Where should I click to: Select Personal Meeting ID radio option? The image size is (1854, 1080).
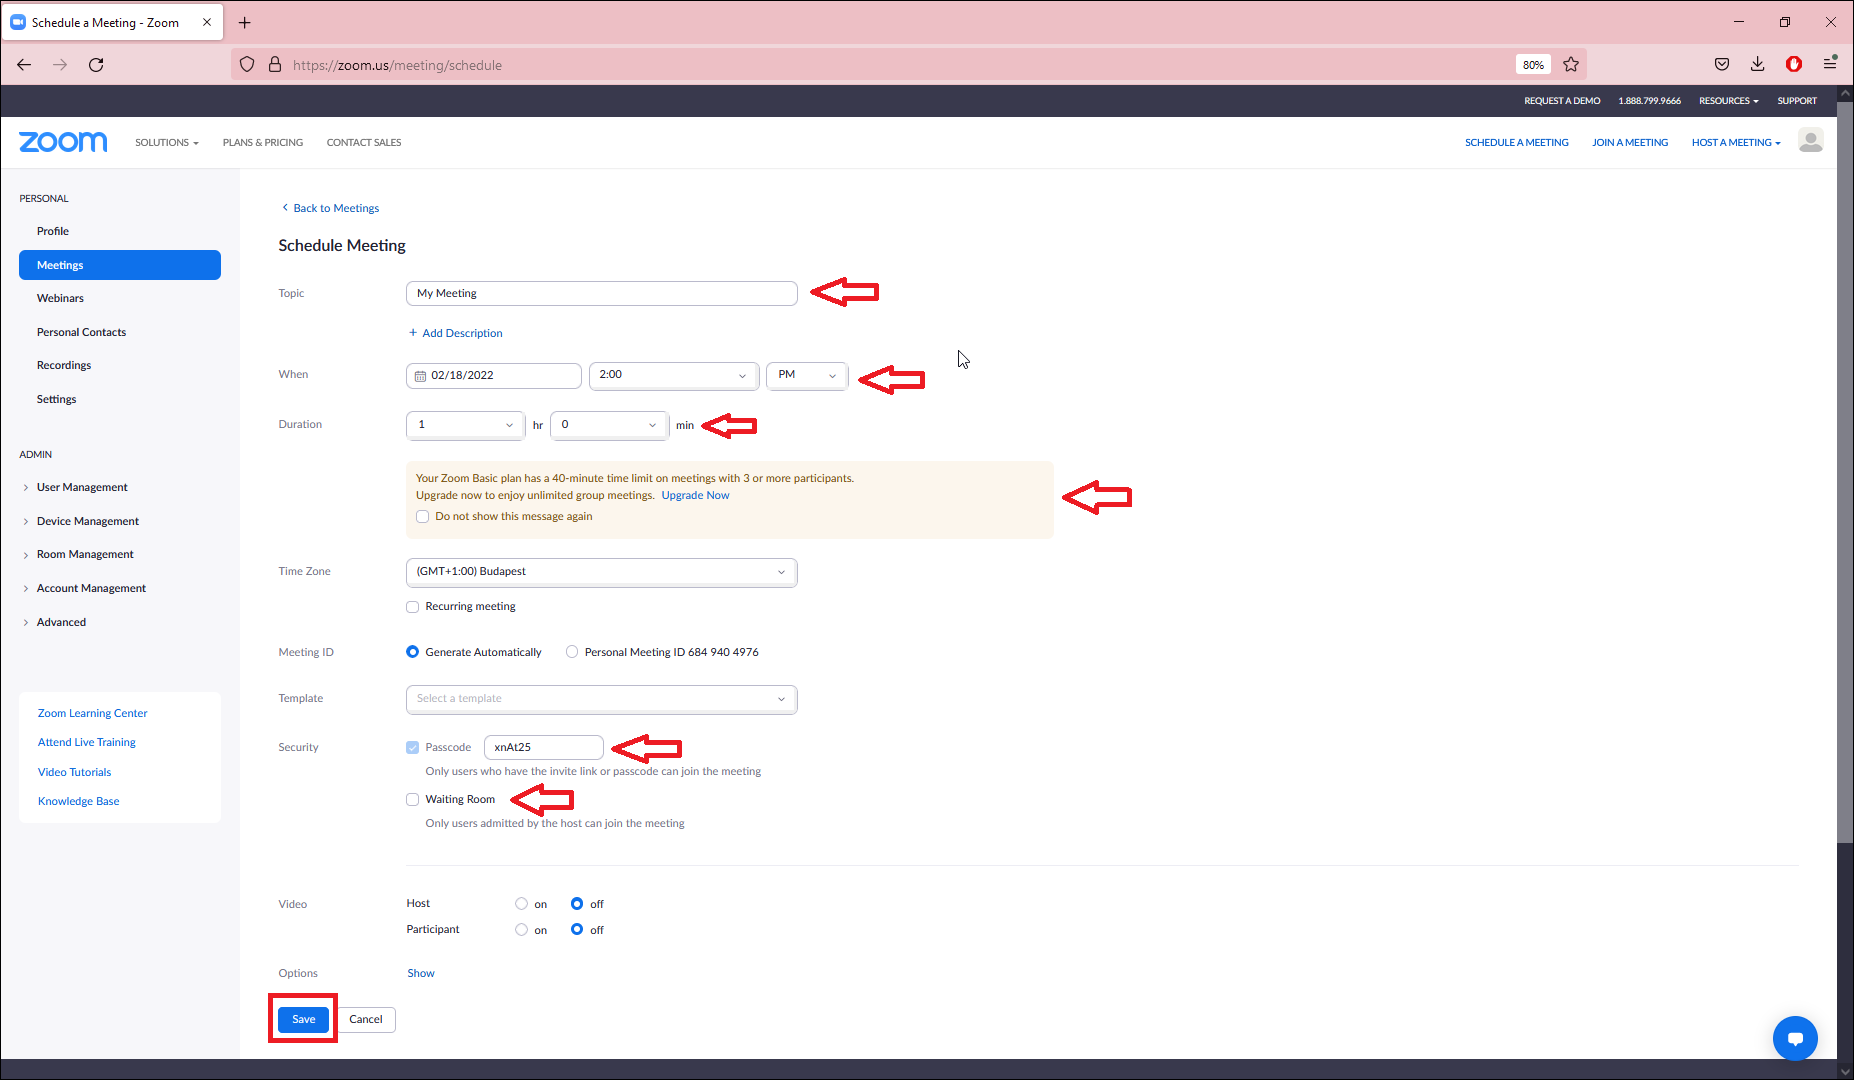point(572,652)
